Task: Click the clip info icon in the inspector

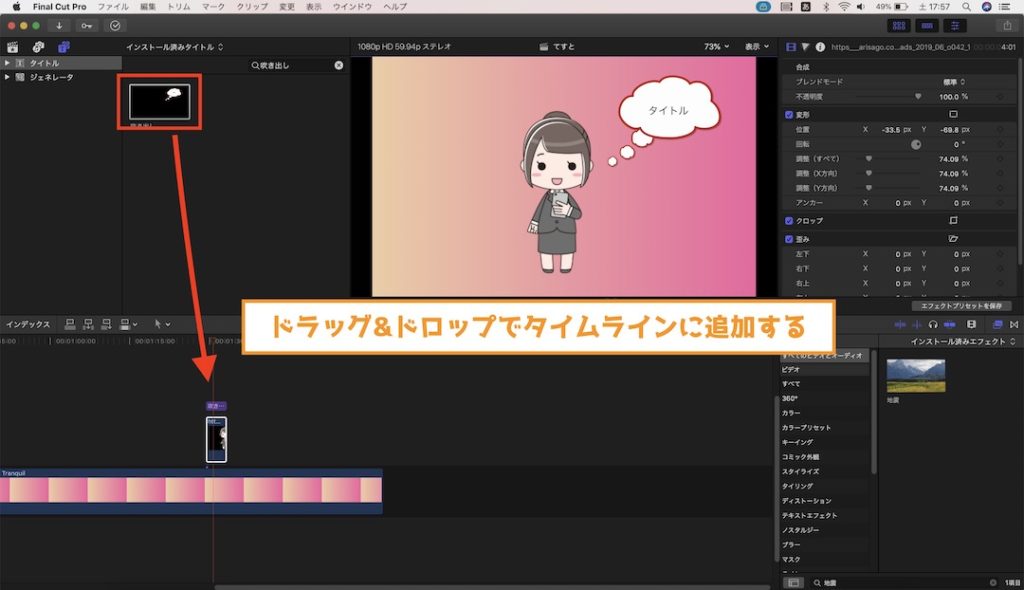Action: tap(820, 46)
